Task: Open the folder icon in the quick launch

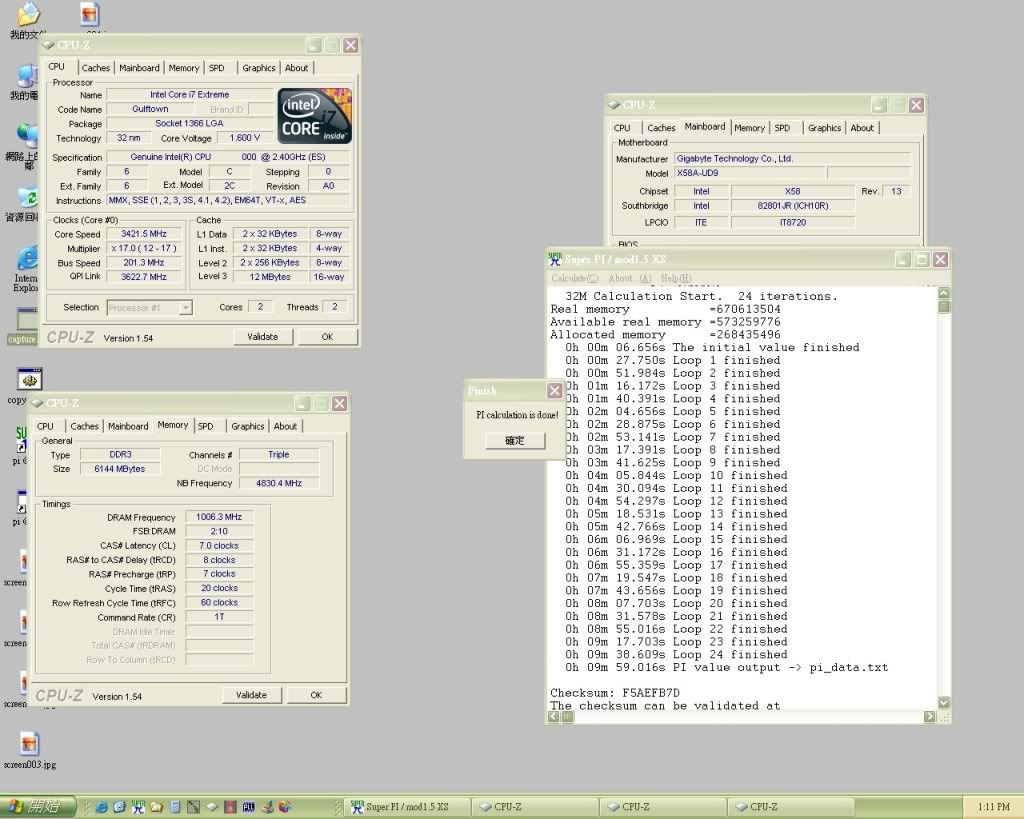Action: click(157, 807)
